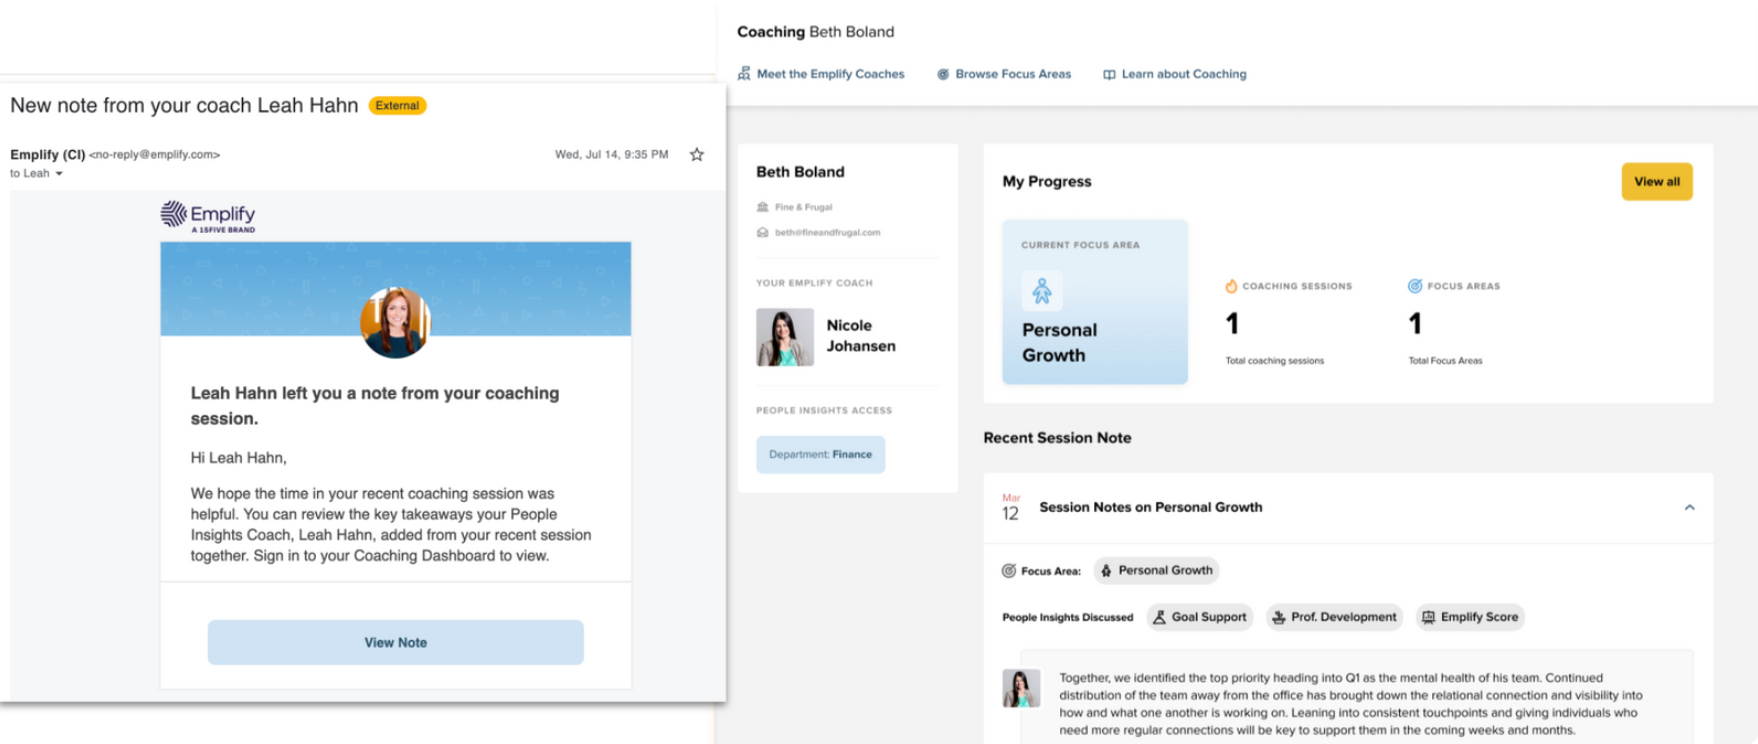Expand the 'to Leah' recipient details arrow
This screenshot has height=744, width=1758.
point(59,174)
